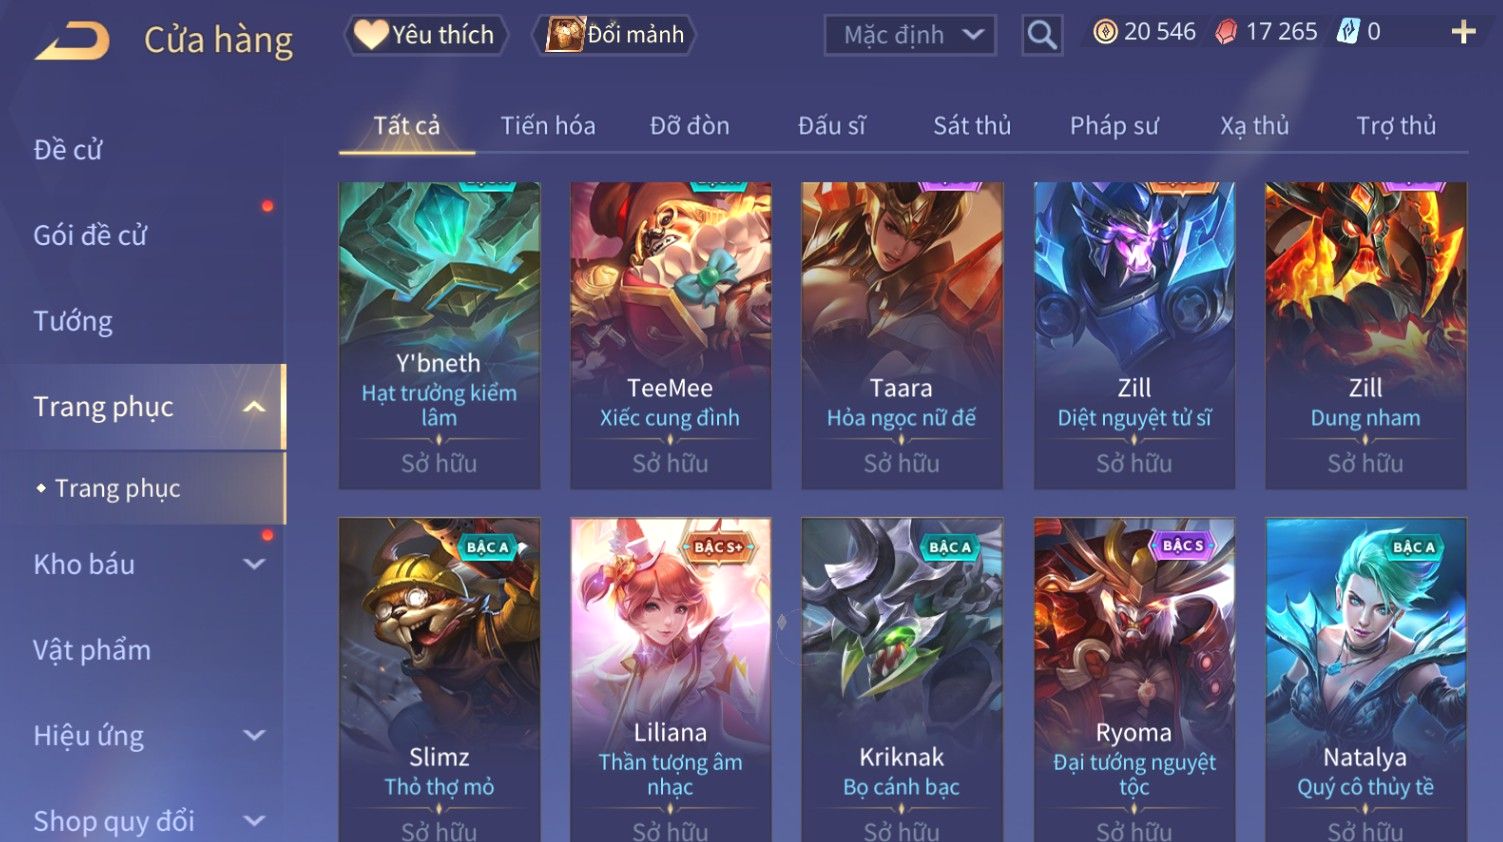Screen dimensions: 1503x842
Task: Select the Liliana Thần tượng âm nhạc skin
Action: 670,680
